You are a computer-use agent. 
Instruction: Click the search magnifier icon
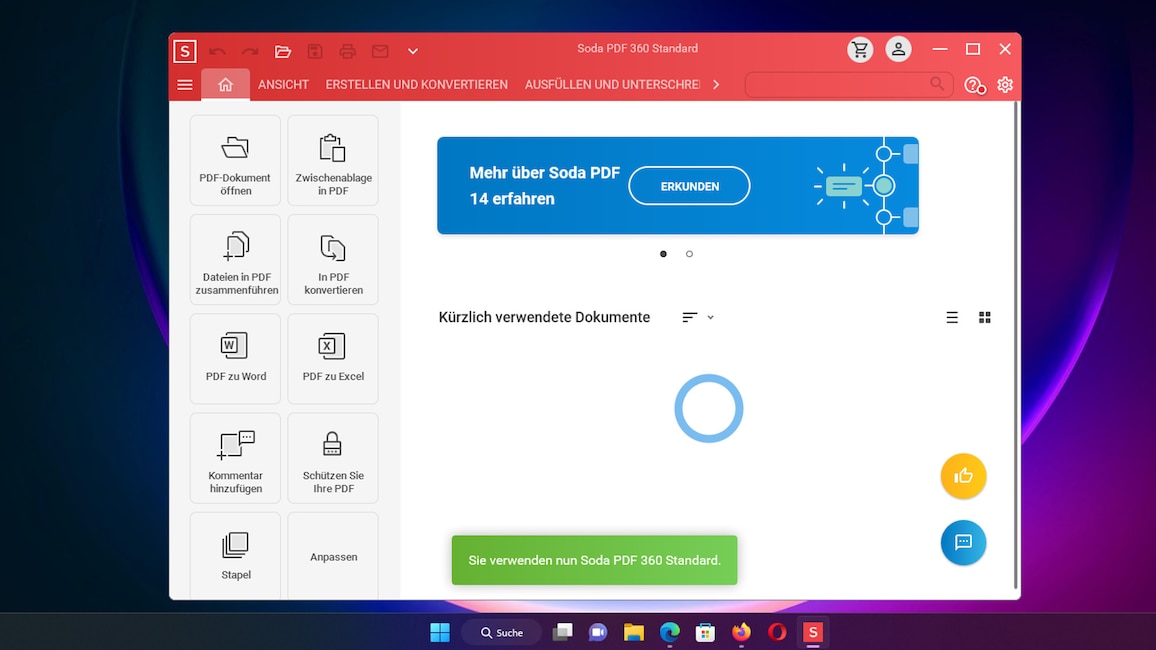tap(936, 84)
